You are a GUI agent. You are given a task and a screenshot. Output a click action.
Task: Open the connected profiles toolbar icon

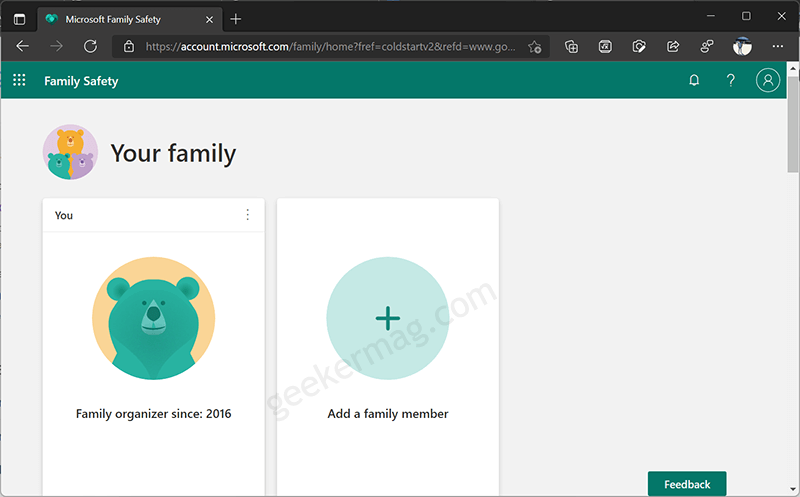click(707, 47)
